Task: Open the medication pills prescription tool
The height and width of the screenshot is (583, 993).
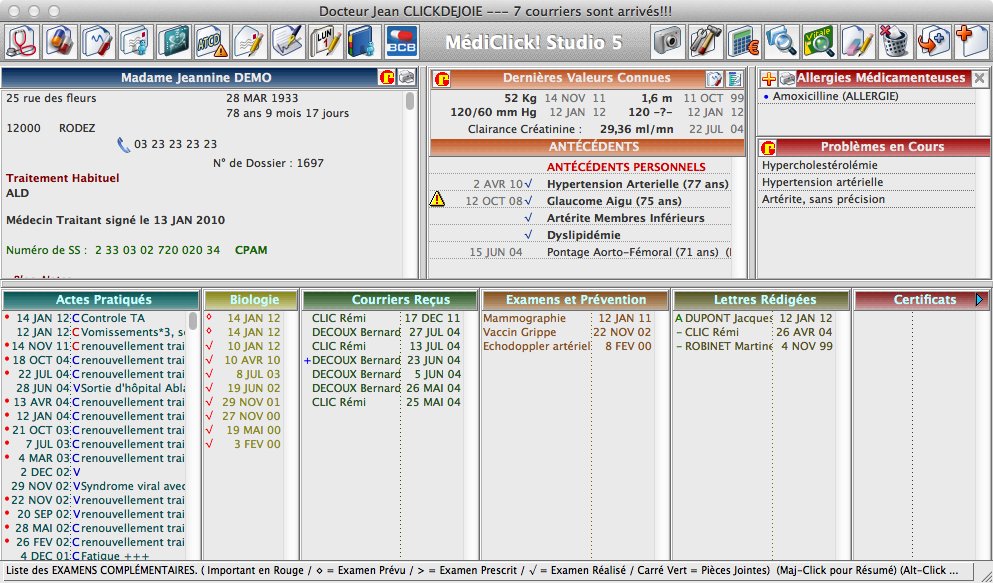Action: coord(61,42)
